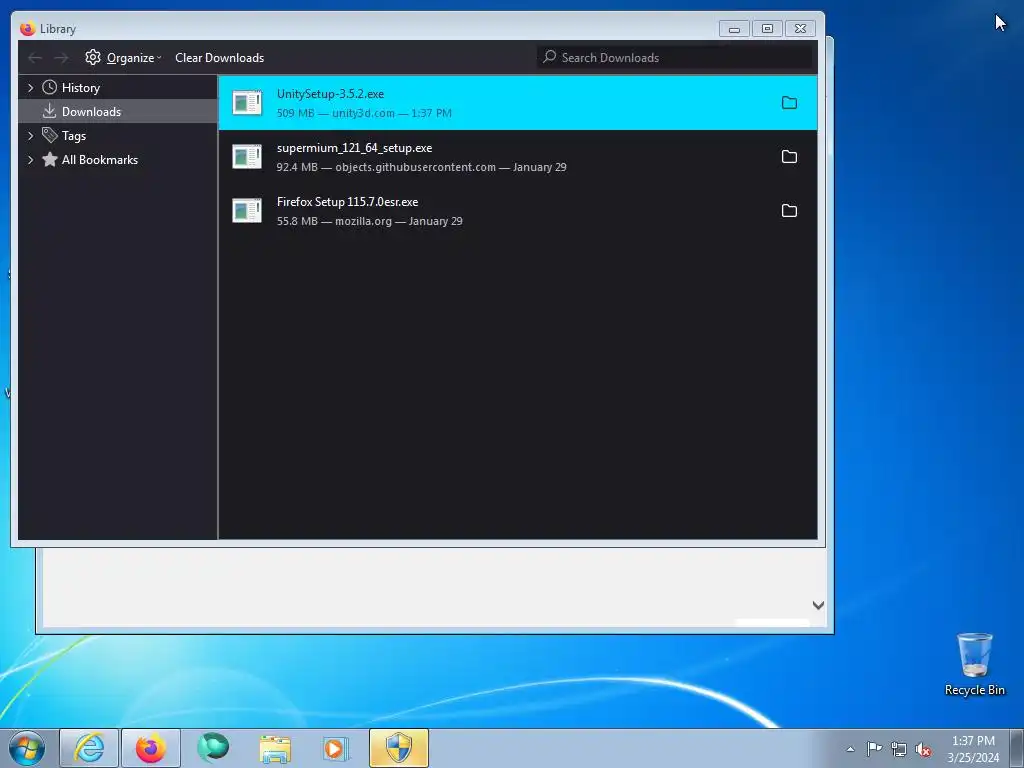Click the Show desktop strip

(1017, 748)
